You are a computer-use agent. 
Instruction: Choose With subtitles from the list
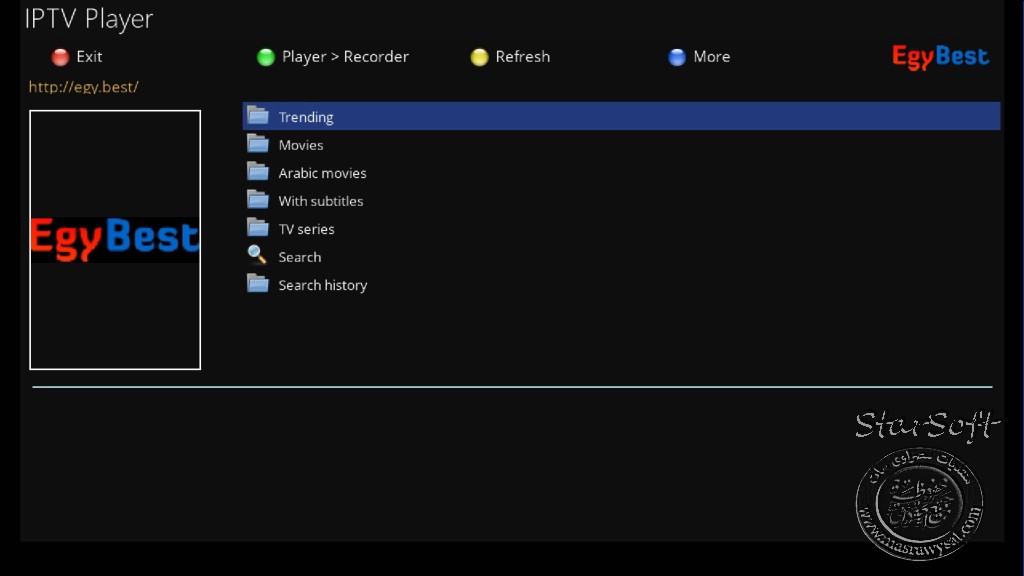621,200
